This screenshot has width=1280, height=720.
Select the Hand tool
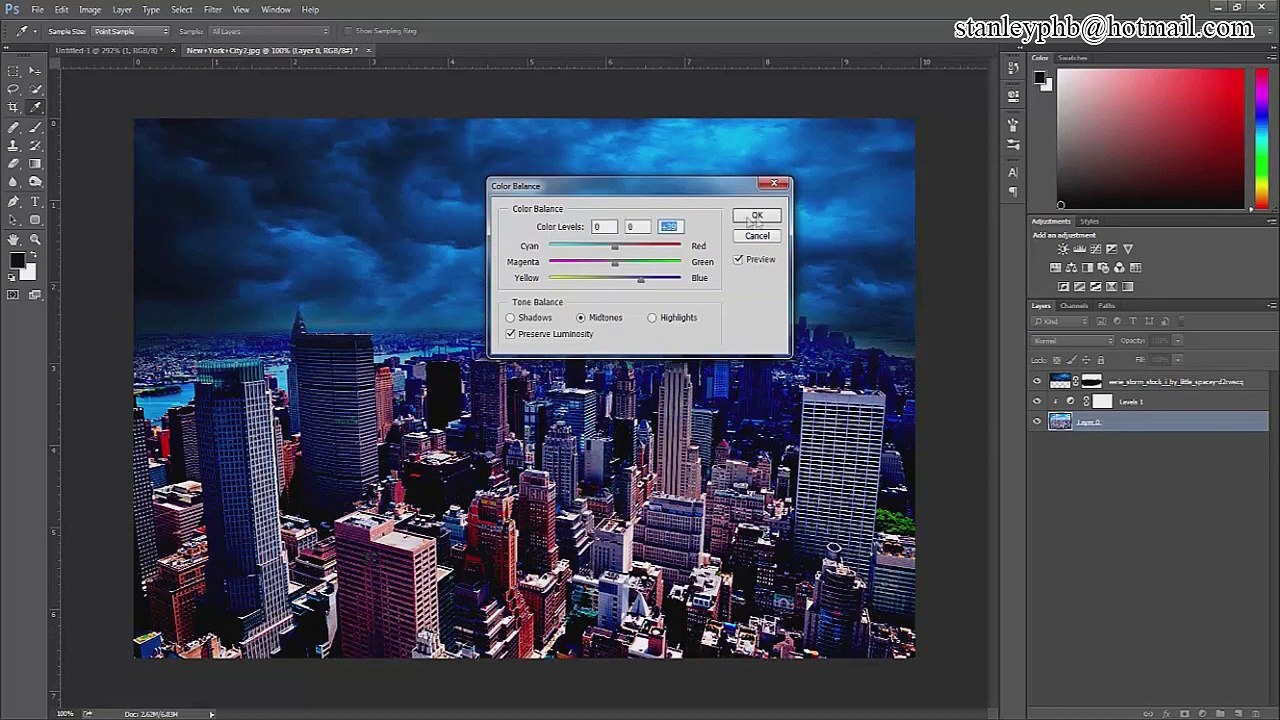pyautogui.click(x=13, y=239)
